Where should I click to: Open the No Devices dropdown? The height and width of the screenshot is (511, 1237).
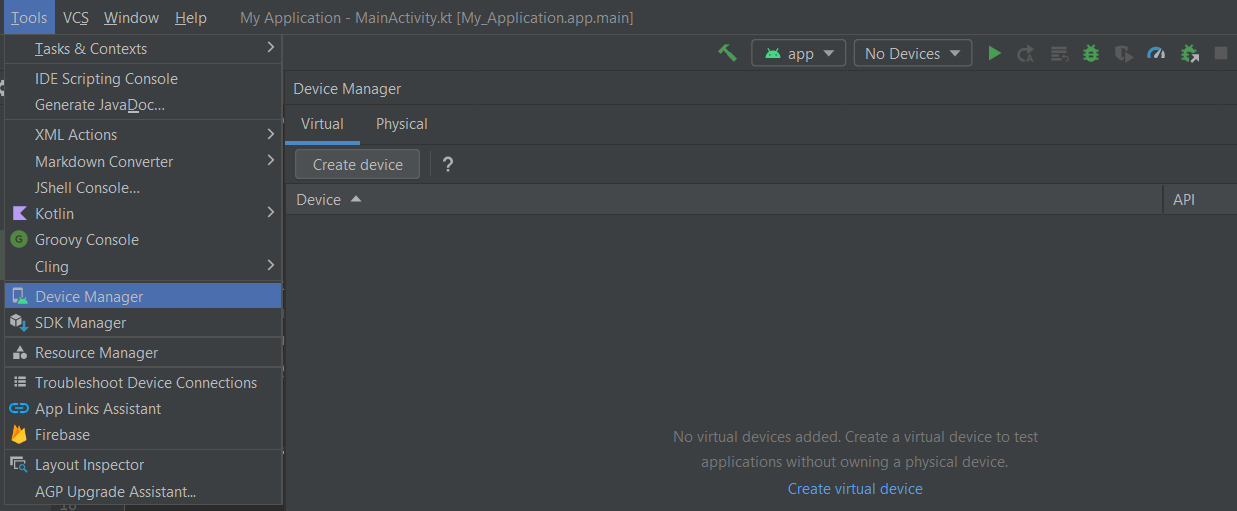912,53
